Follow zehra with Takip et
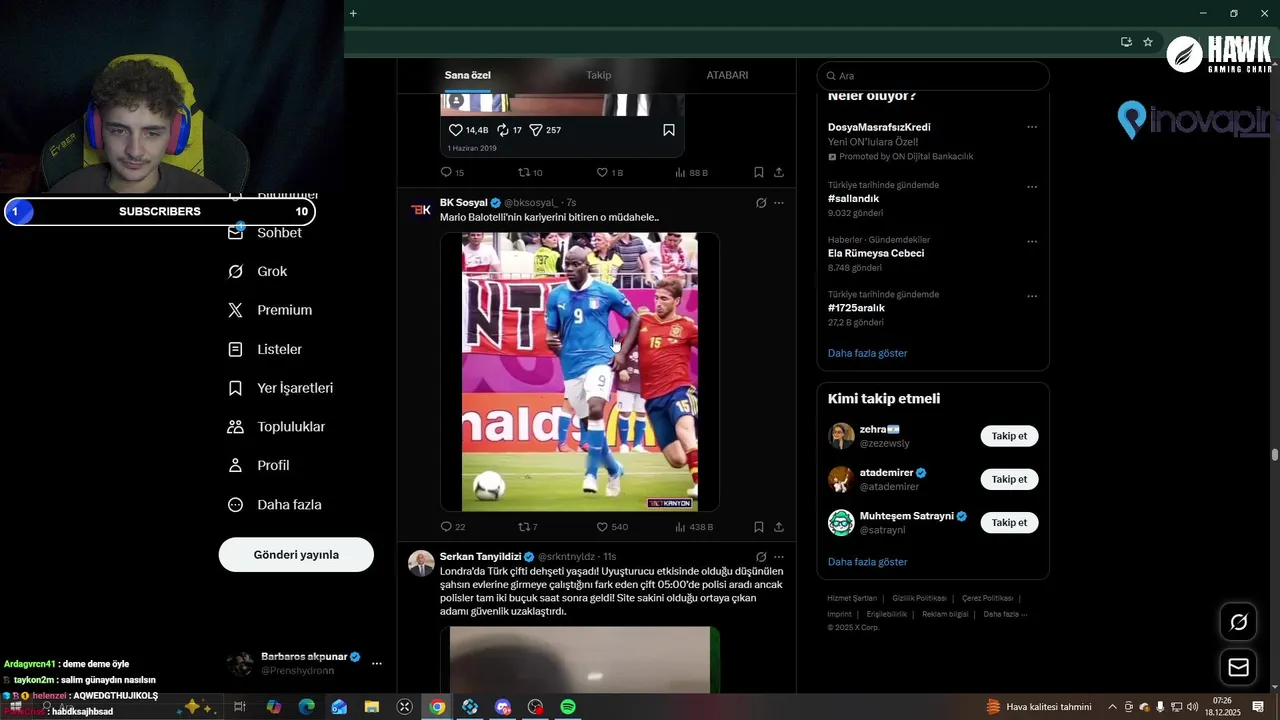The width and height of the screenshot is (1280, 720). pyautogui.click(x=1009, y=436)
